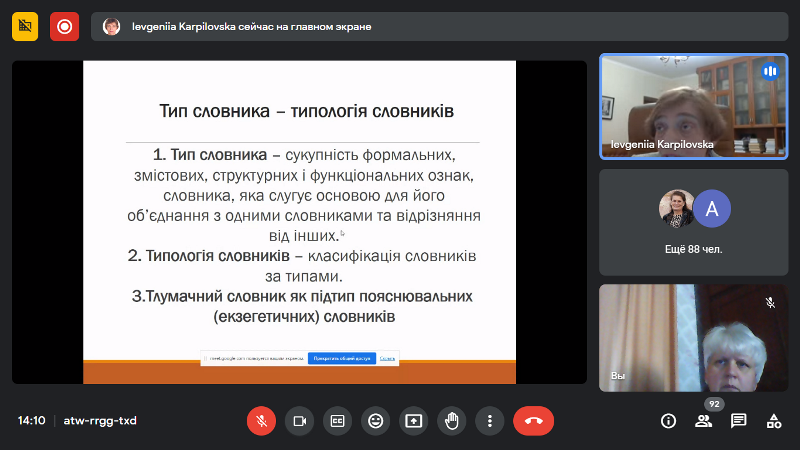This screenshot has width=800, height=450.
Task: Select your own video tile labeled 'Вы'
Action: [x=693, y=337]
